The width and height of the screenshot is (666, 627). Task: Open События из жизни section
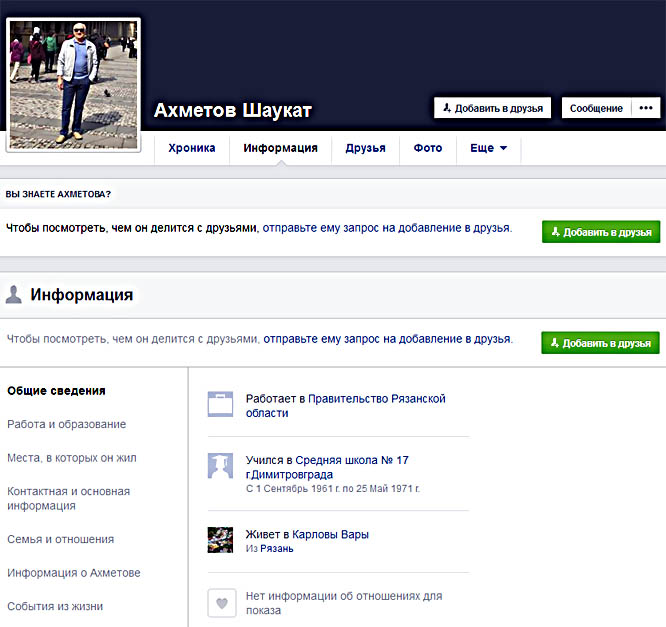tap(55, 606)
